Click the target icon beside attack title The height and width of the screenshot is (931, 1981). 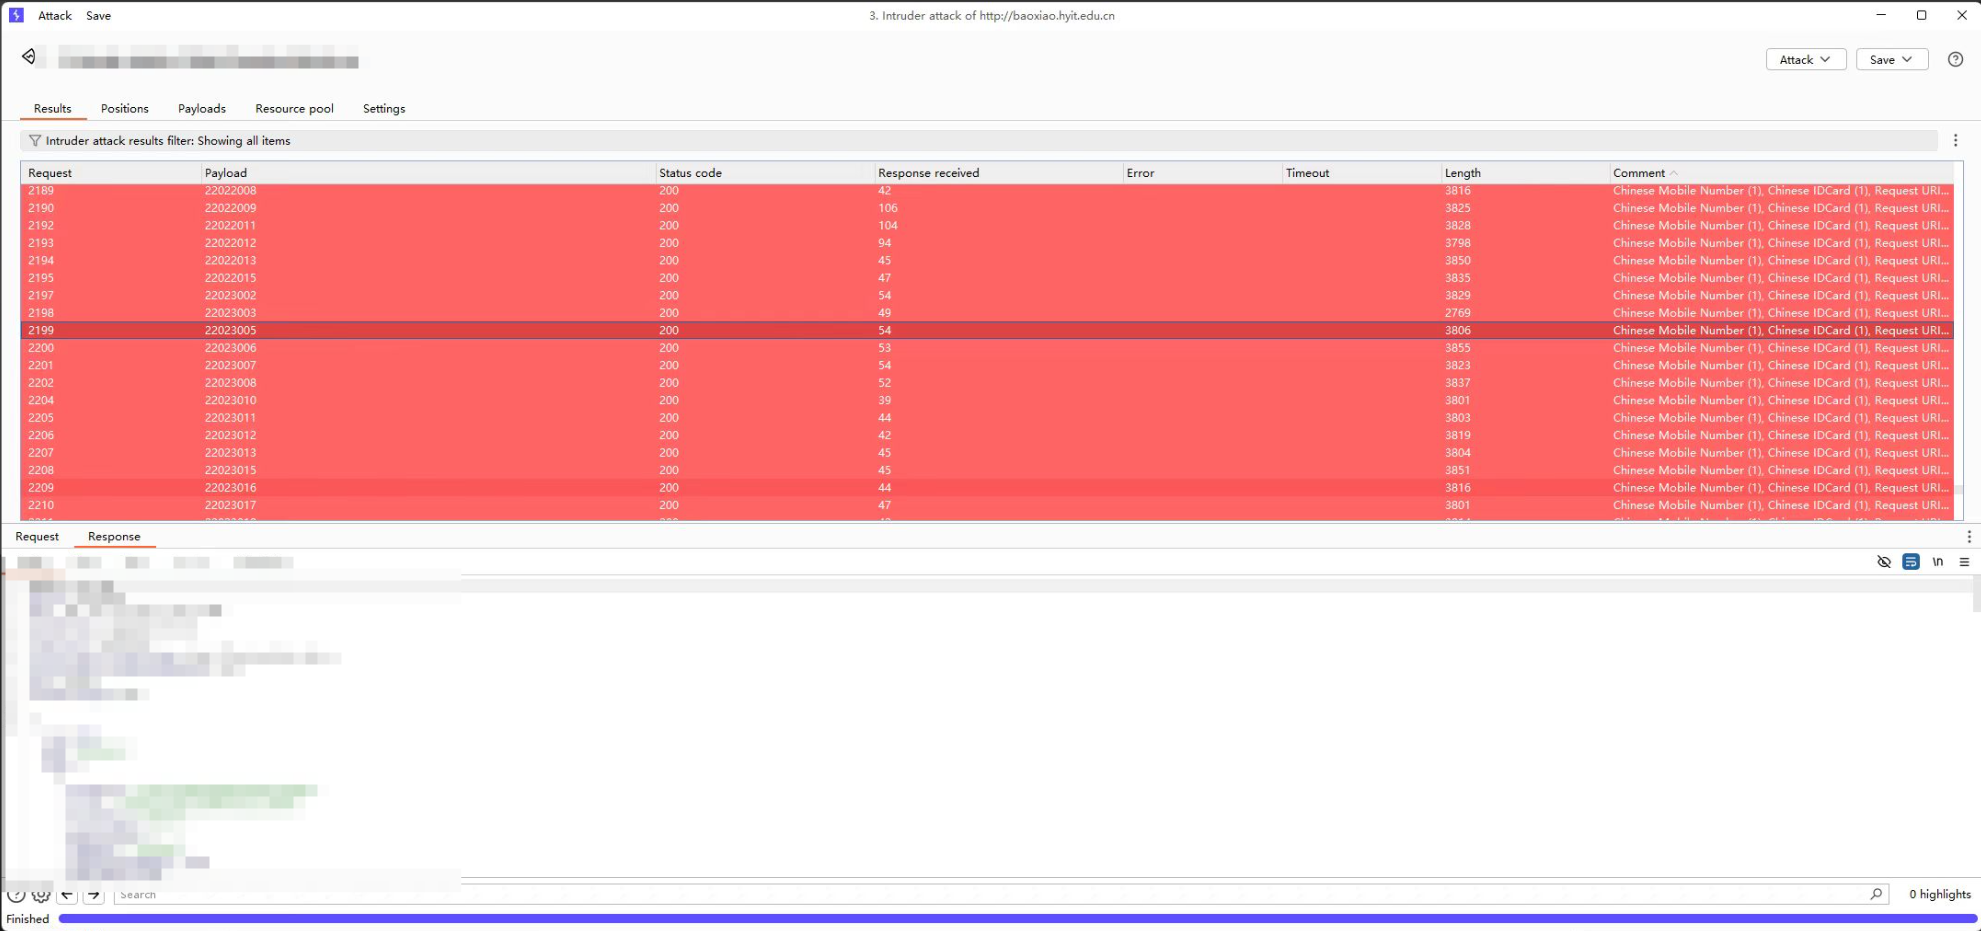click(x=29, y=57)
